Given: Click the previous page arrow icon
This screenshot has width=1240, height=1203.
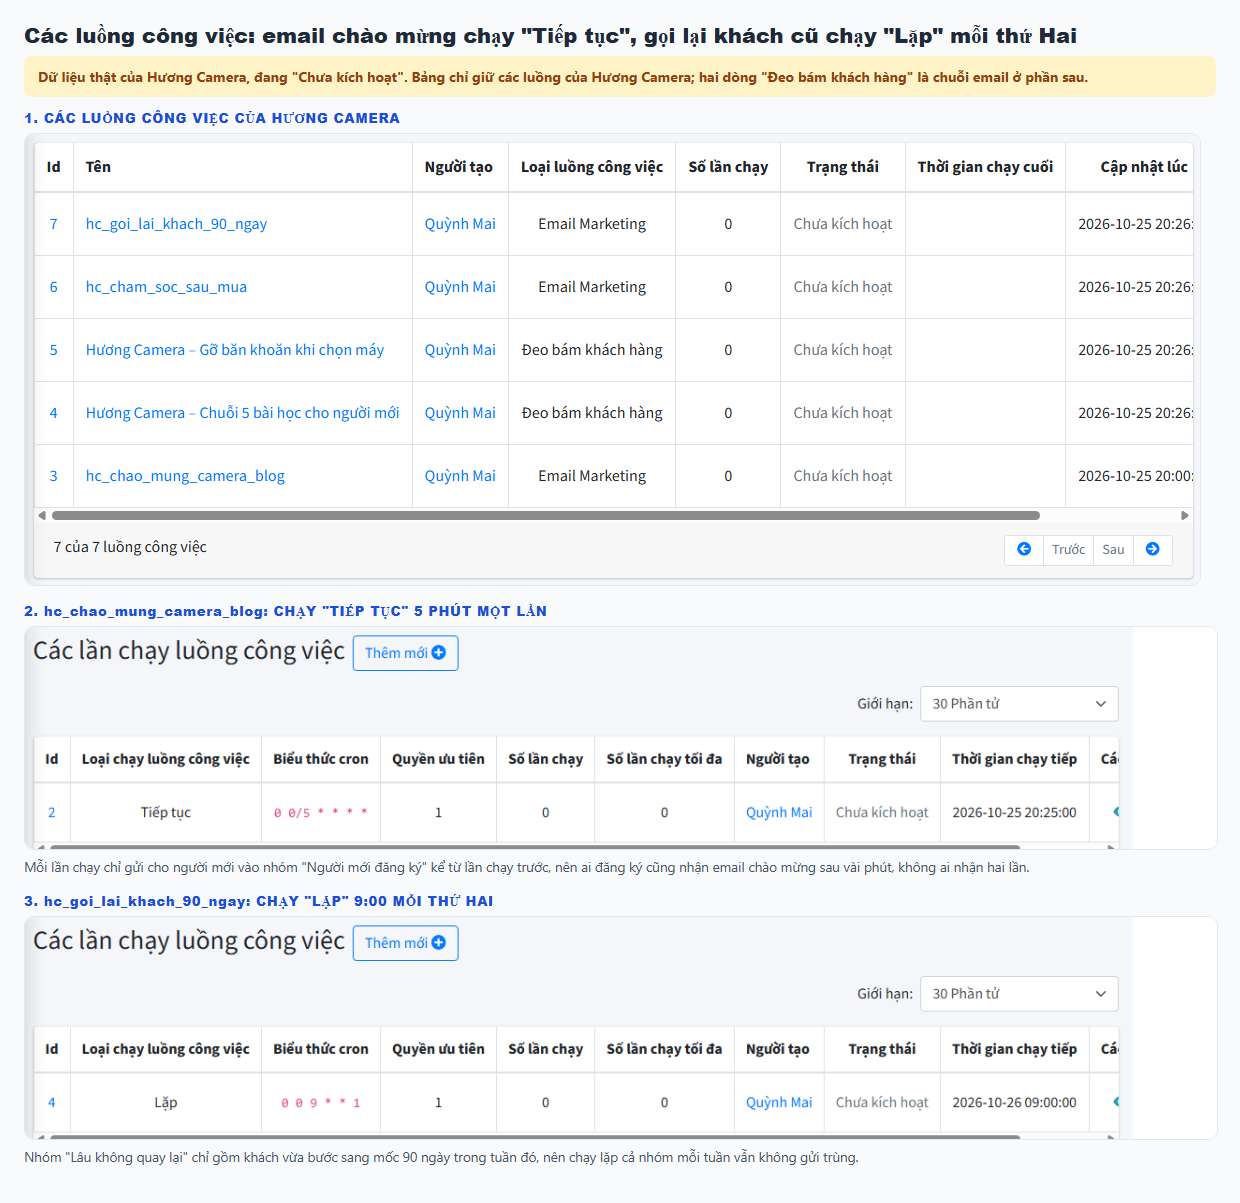Looking at the screenshot, I should [1024, 549].
